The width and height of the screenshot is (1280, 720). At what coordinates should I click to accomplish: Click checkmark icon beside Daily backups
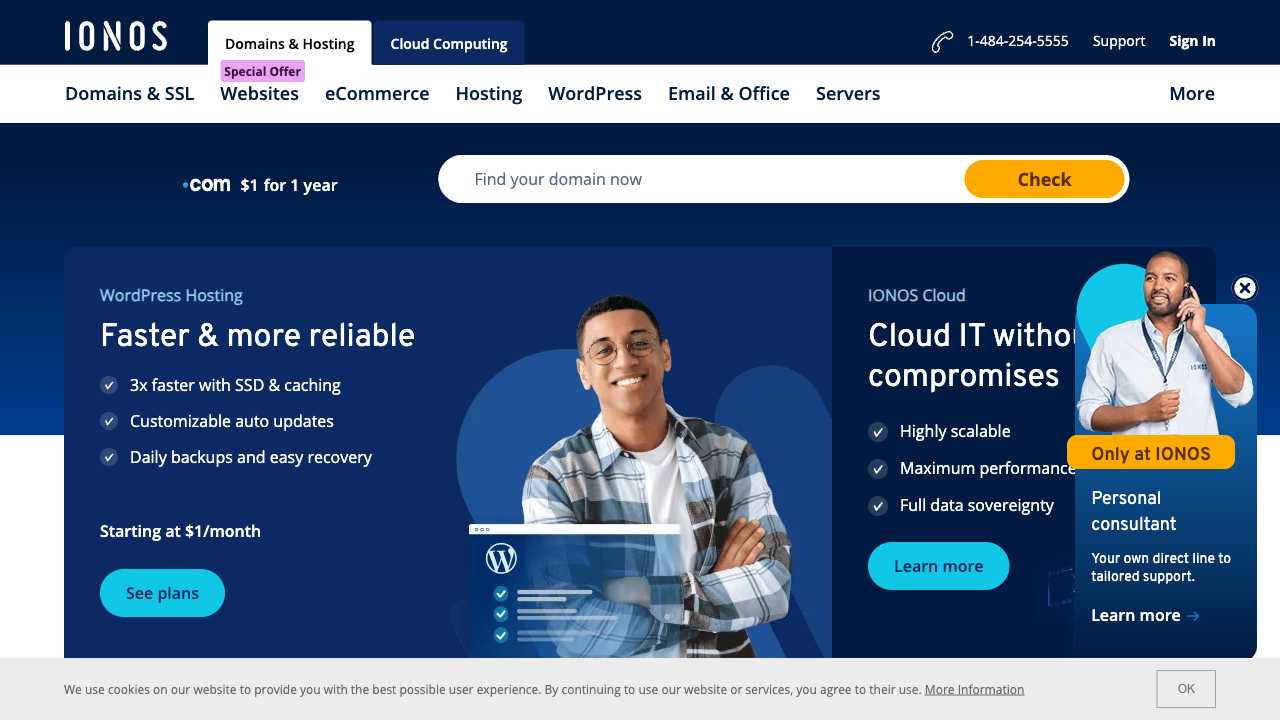pyautogui.click(x=109, y=457)
